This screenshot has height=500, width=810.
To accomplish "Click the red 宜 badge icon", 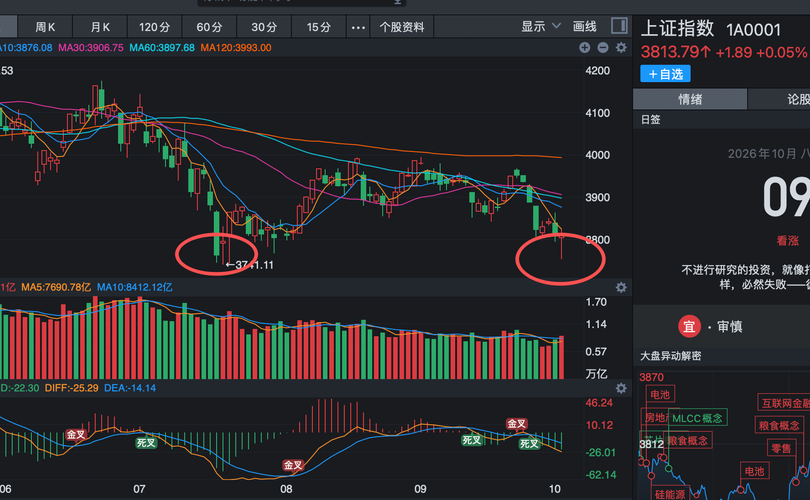I will (689, 326).
